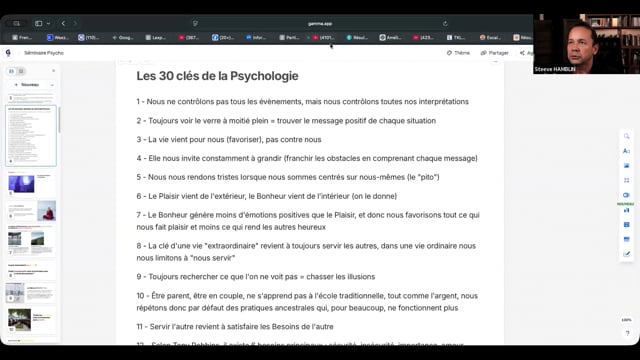Click key 9 'Toujours rechercher ce que l'on ne voit pas'
The image size is (640, 360).
click(x=256, y=277)
